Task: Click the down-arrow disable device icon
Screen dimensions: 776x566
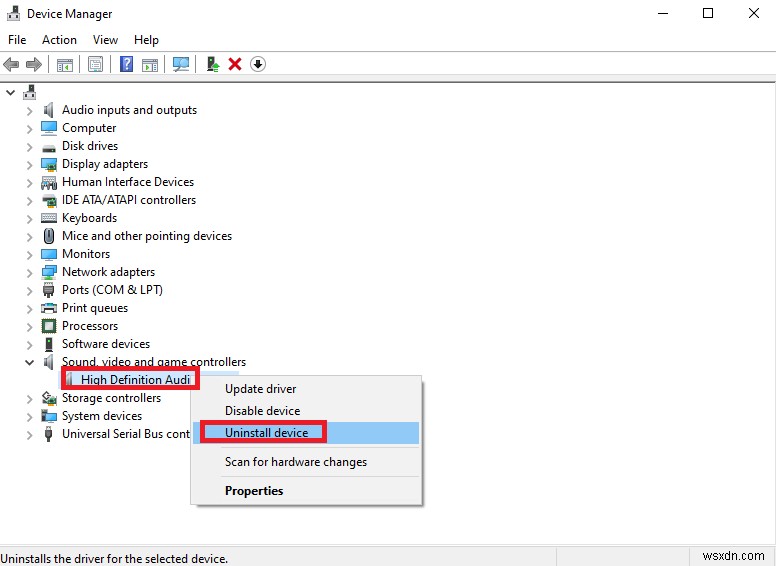Action: click(258, 64)
